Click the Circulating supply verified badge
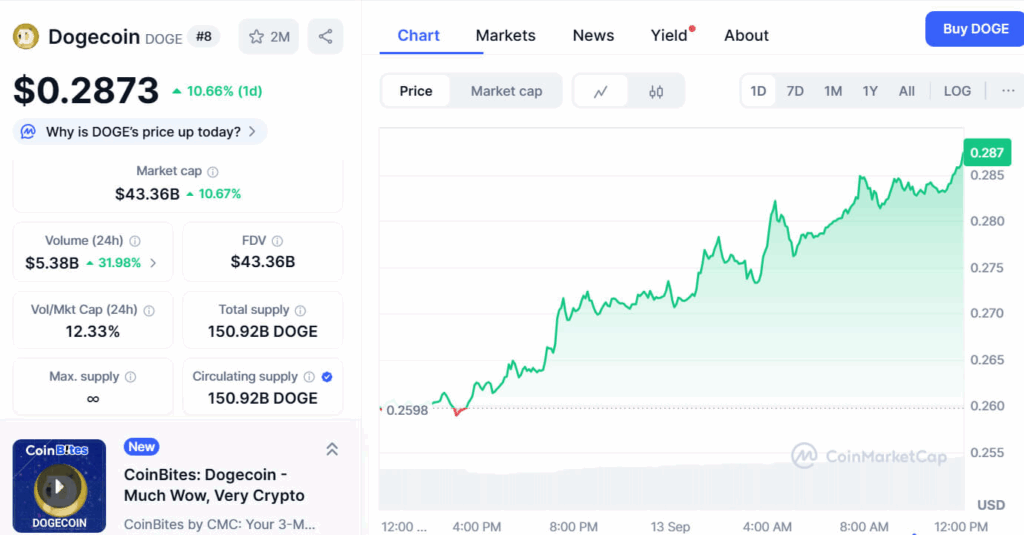Viewport: 1024px width, 535px height. pyautogui.click(x=327, y=377)
